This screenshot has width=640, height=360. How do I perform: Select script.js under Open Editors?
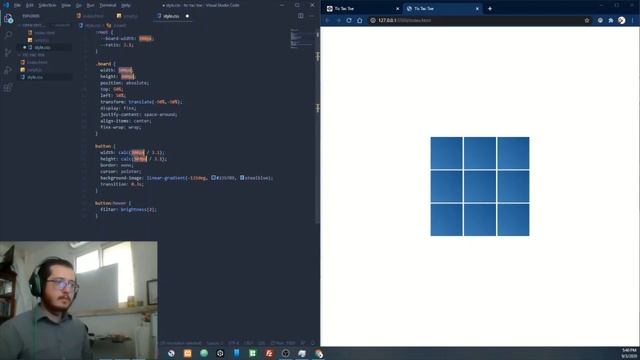tap(41, 40)
